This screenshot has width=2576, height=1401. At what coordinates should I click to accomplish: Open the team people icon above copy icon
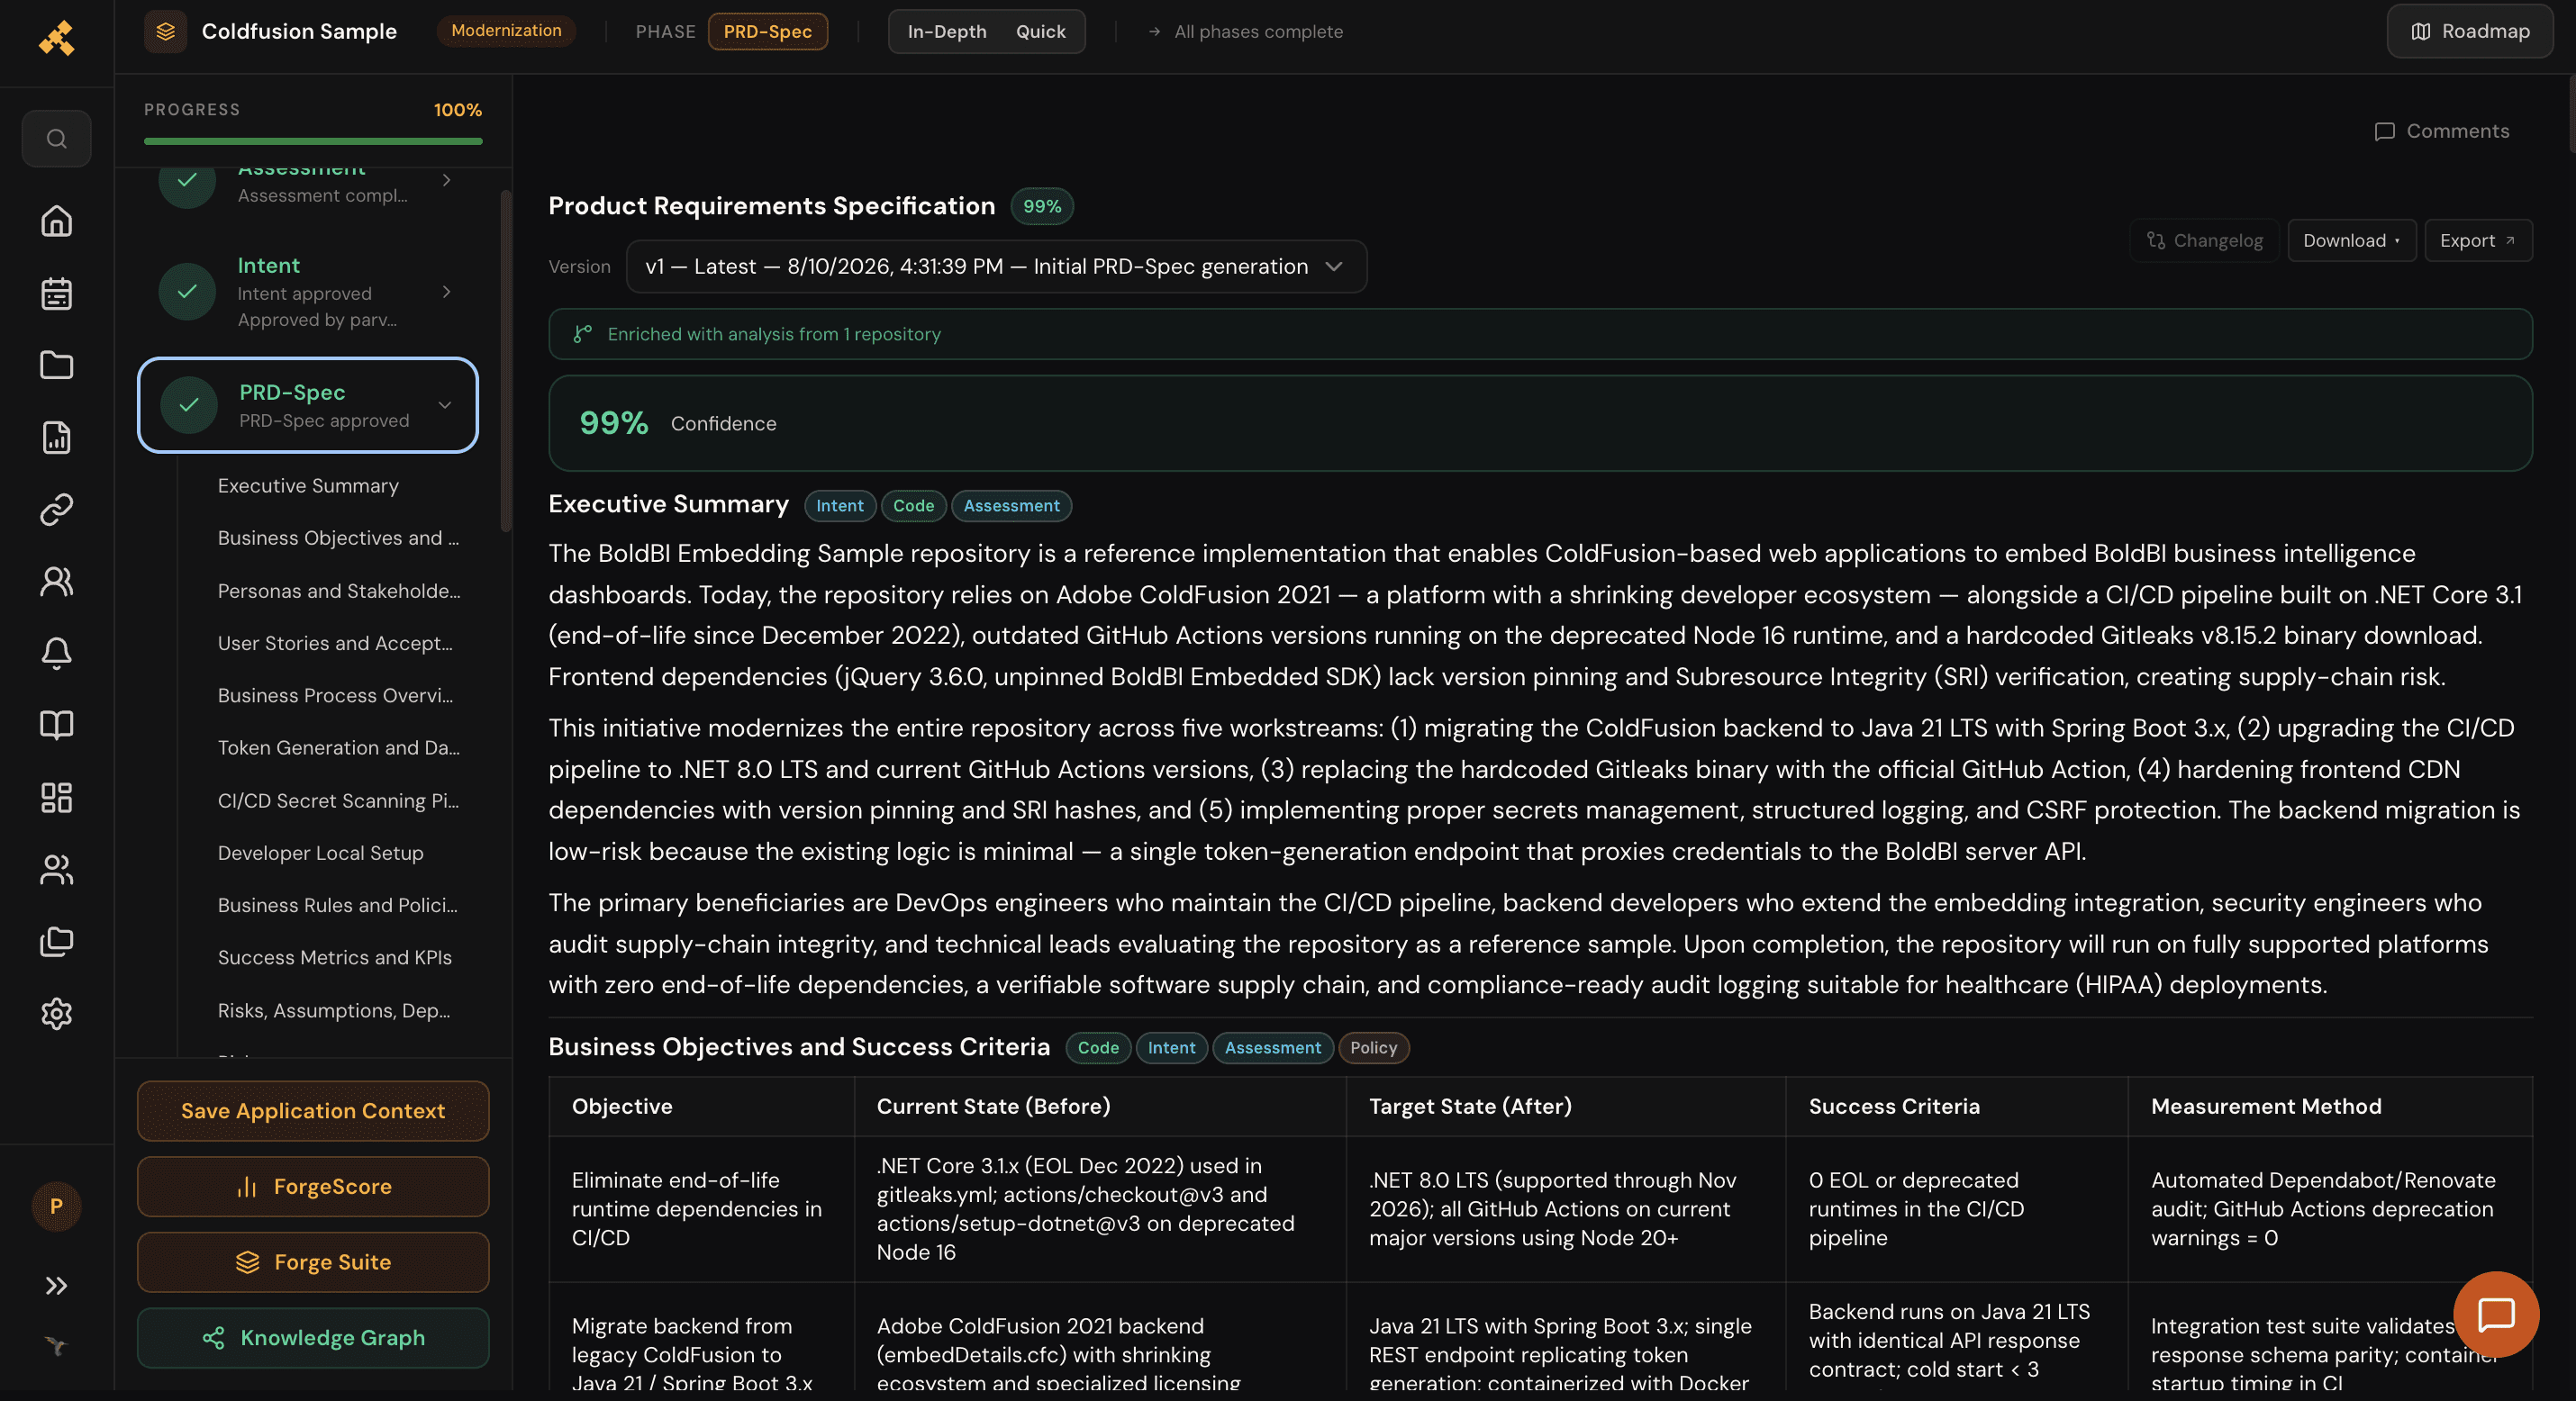(x=56, y=869)
